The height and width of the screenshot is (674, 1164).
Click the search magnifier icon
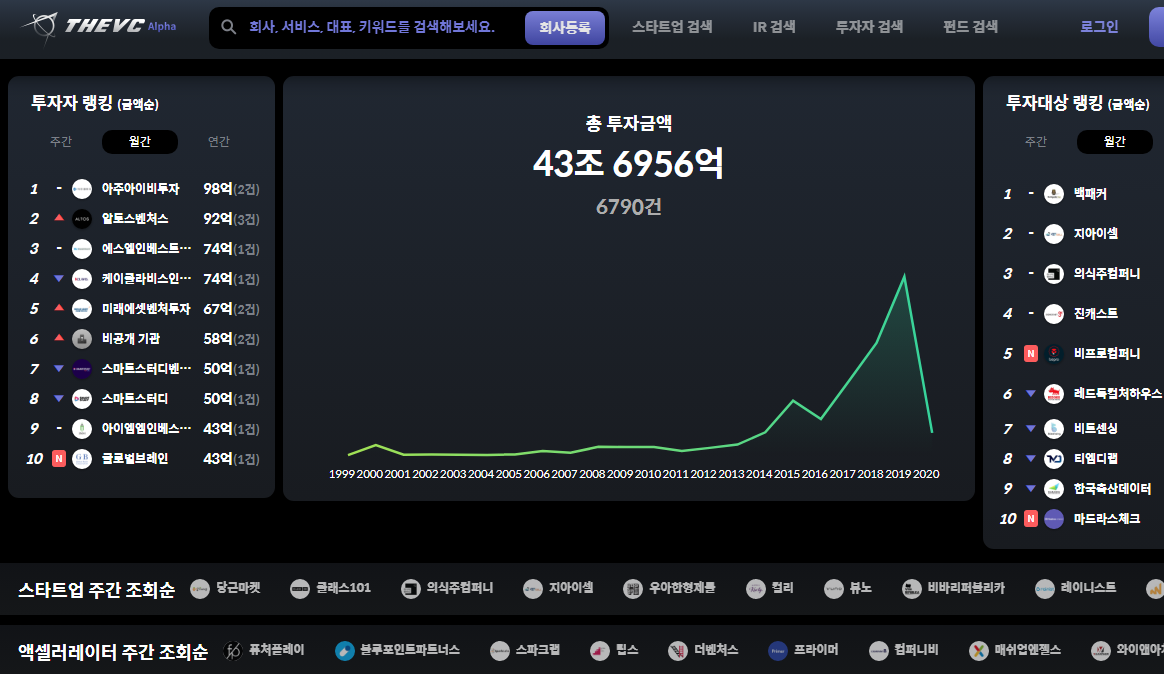tap(229, 27)
